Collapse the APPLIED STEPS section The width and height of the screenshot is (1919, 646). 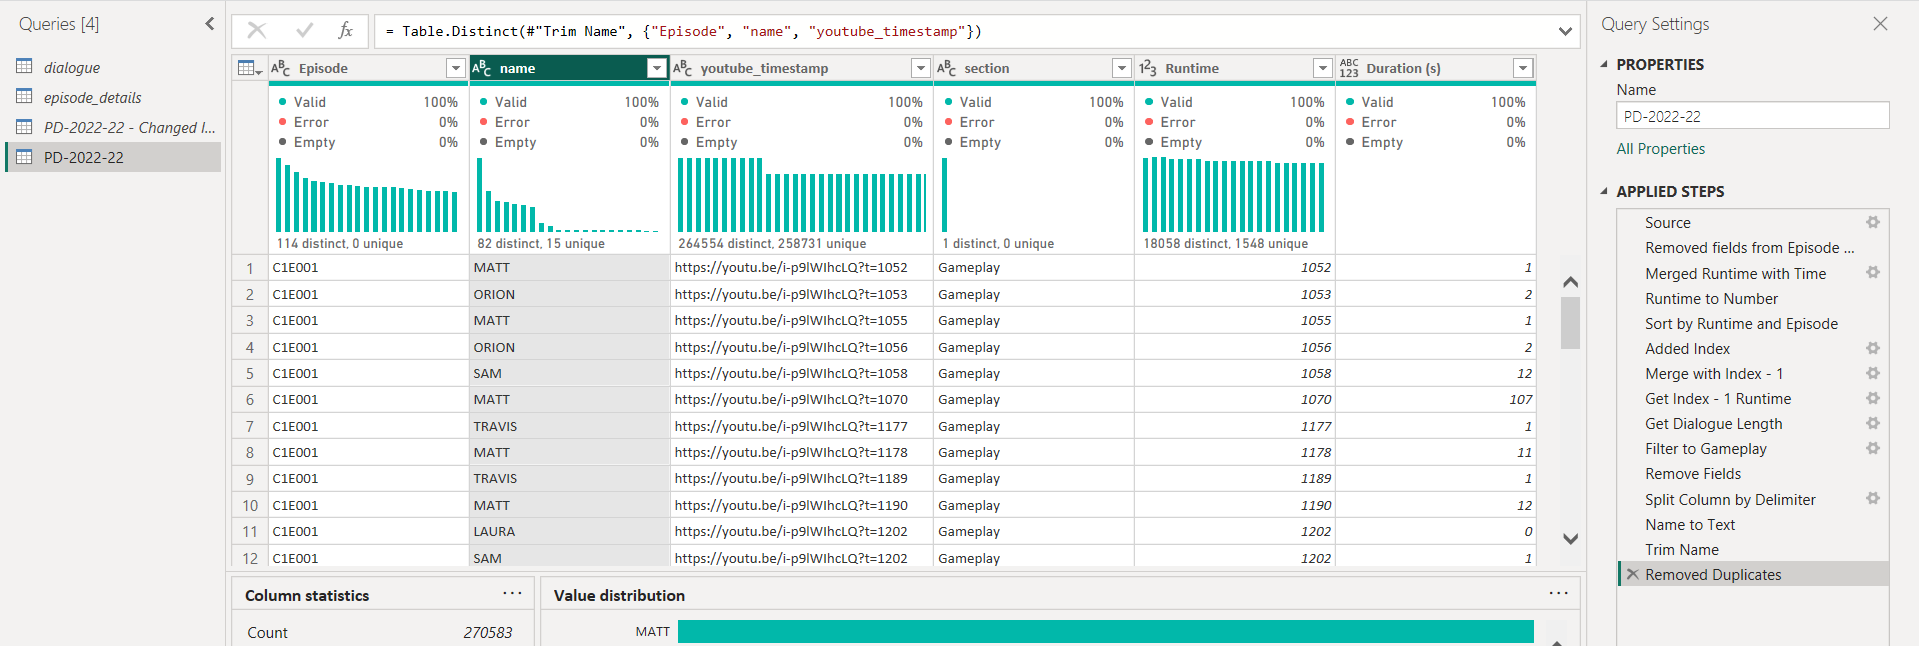(1604, 191)
